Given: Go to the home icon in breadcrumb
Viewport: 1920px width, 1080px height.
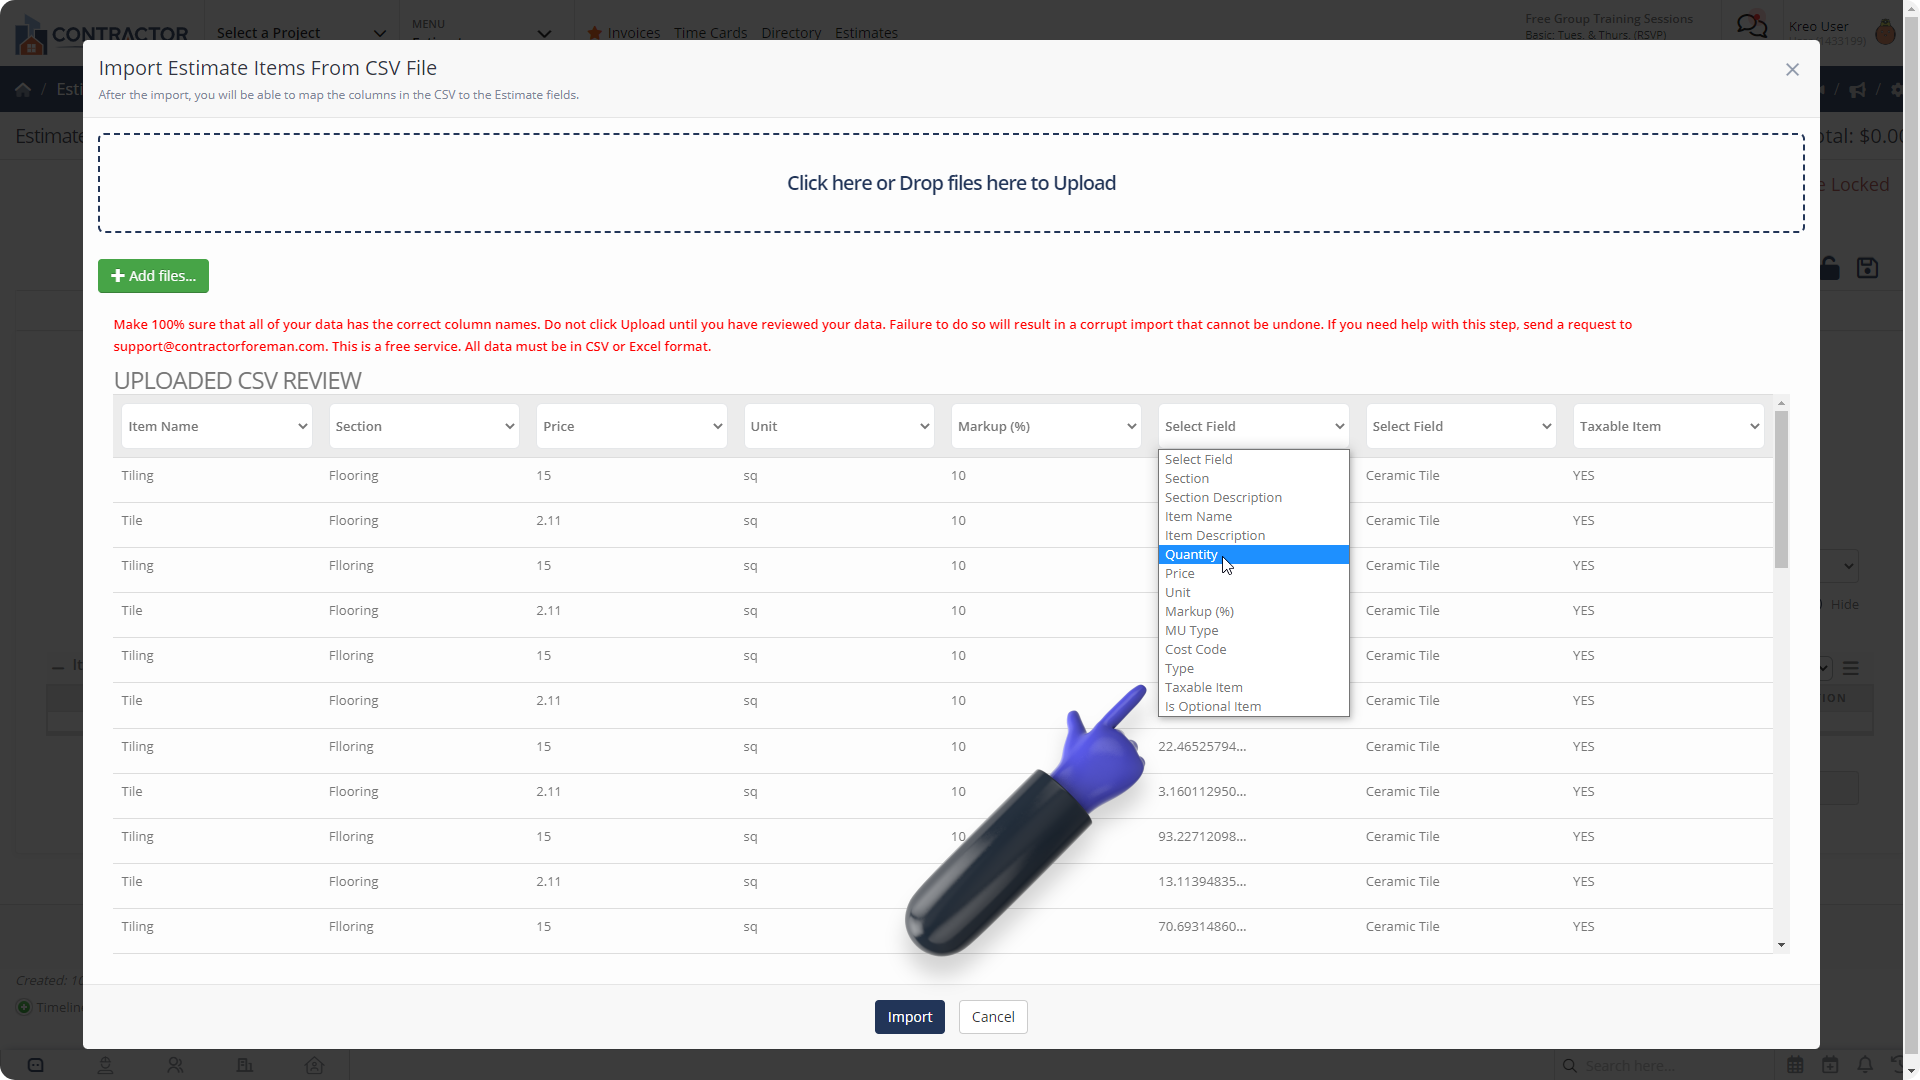Looking at the screenshot, I should [23, 89].
